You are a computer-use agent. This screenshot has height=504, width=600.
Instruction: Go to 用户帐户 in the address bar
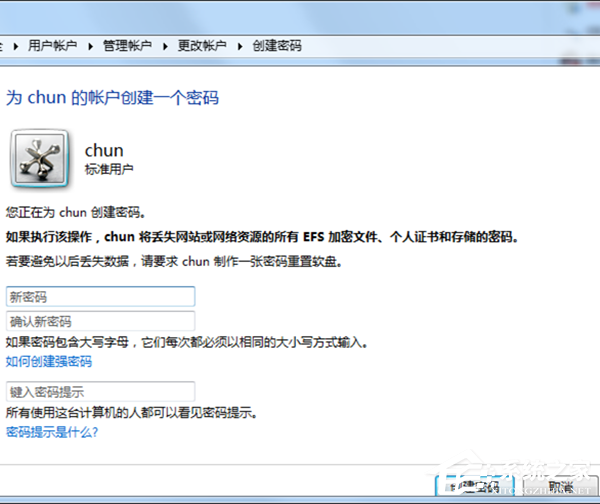pyautogui.click(x=53, y=46)
